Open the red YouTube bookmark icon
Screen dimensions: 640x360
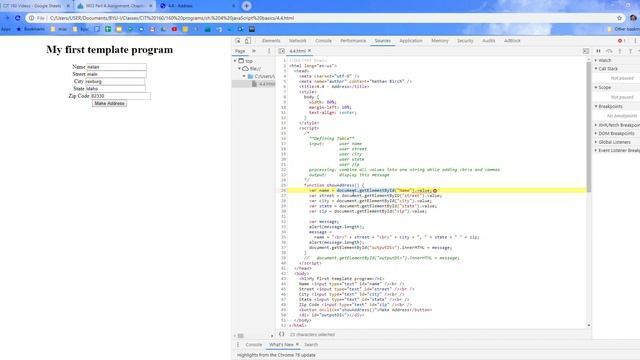[174, 29]
